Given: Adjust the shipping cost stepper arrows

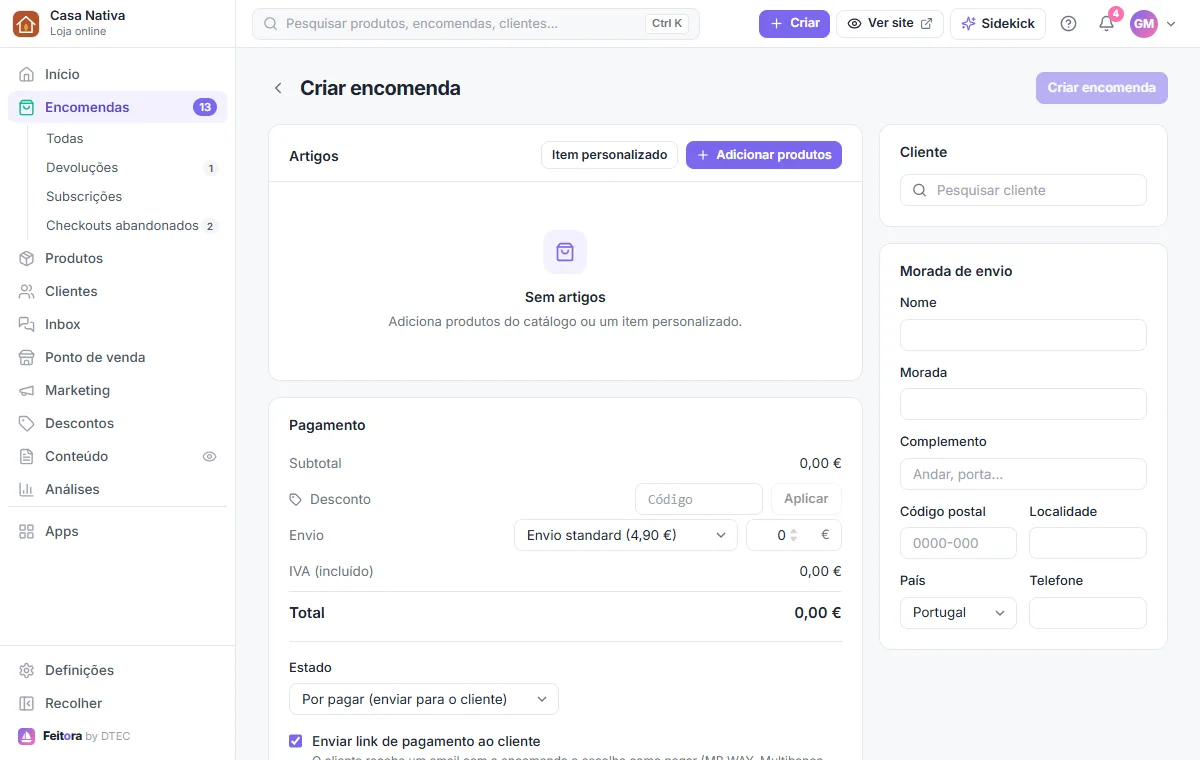Looking at the screenshot, I should [x=794, y=535].
